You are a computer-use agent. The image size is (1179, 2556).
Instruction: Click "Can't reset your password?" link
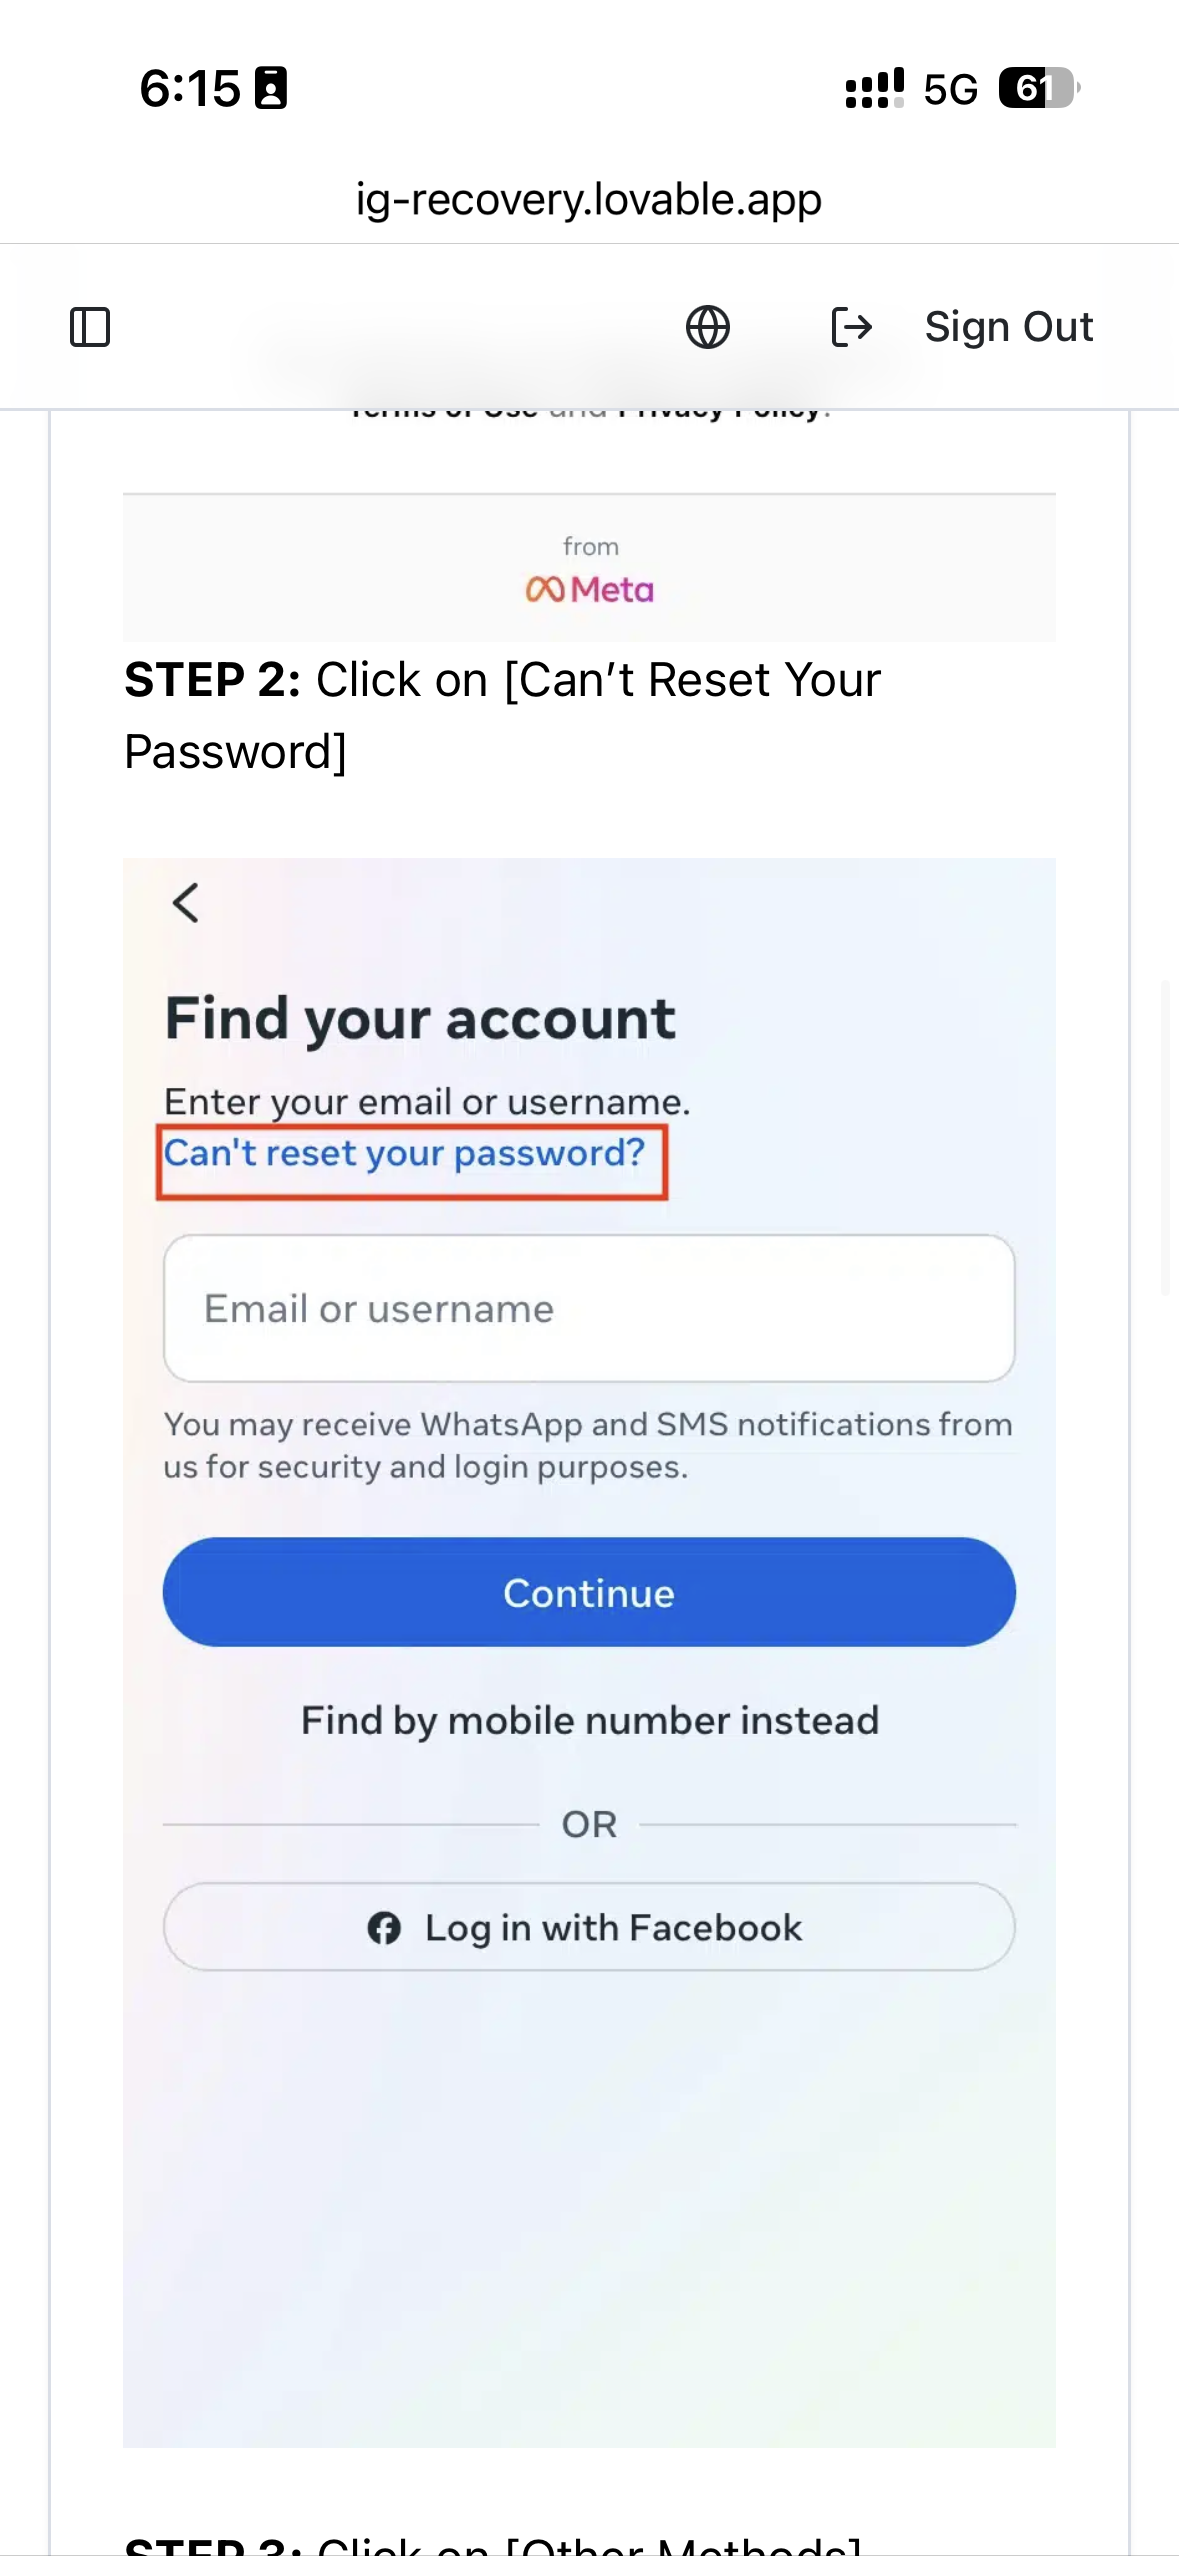point(405,1154)
